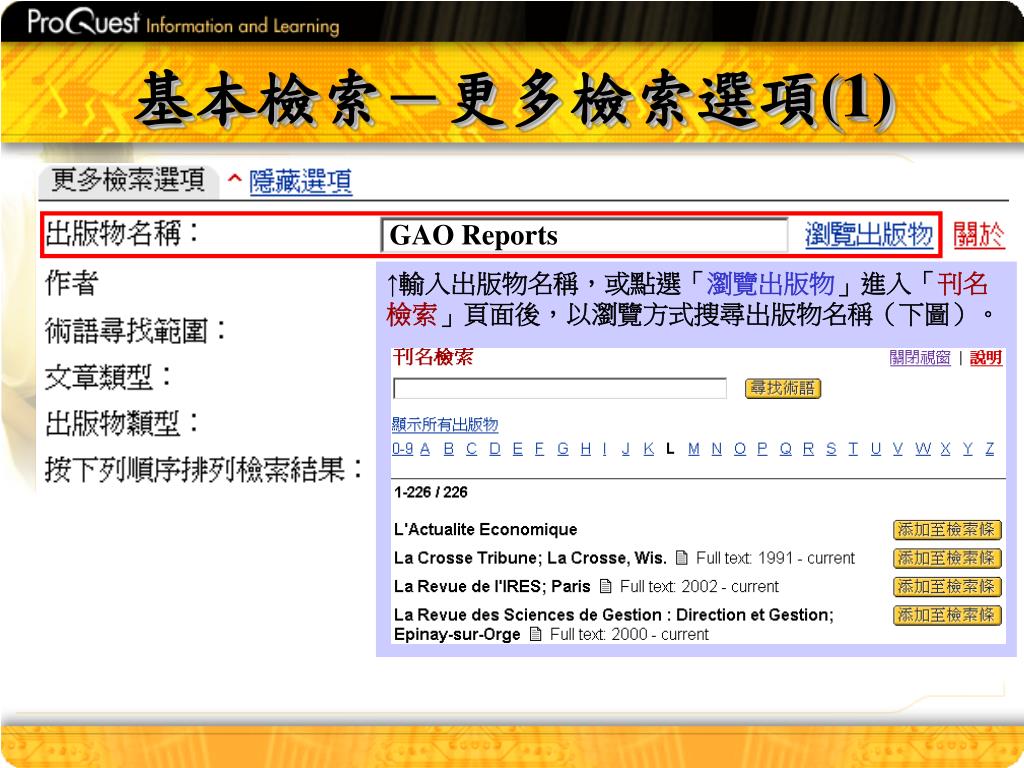Click the 關閉視窗 link
This screenshot has height=768, width=1024.
coord(920,357)
